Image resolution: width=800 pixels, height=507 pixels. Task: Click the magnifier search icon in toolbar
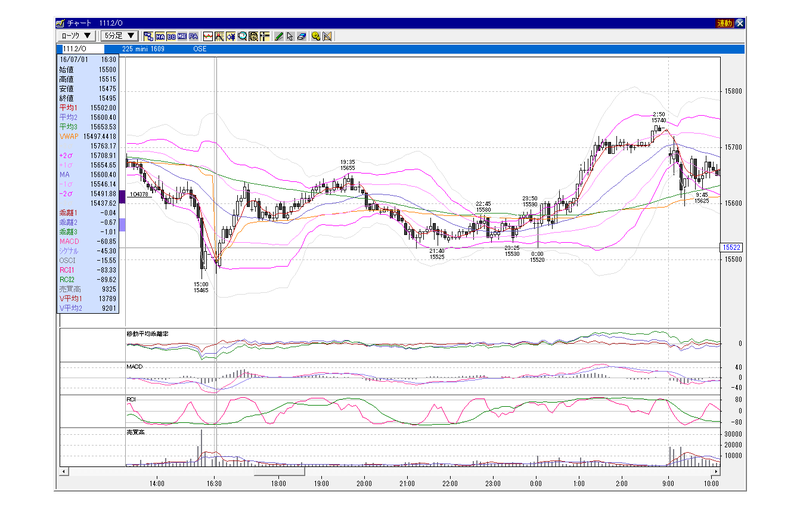(x=242, y=36)
